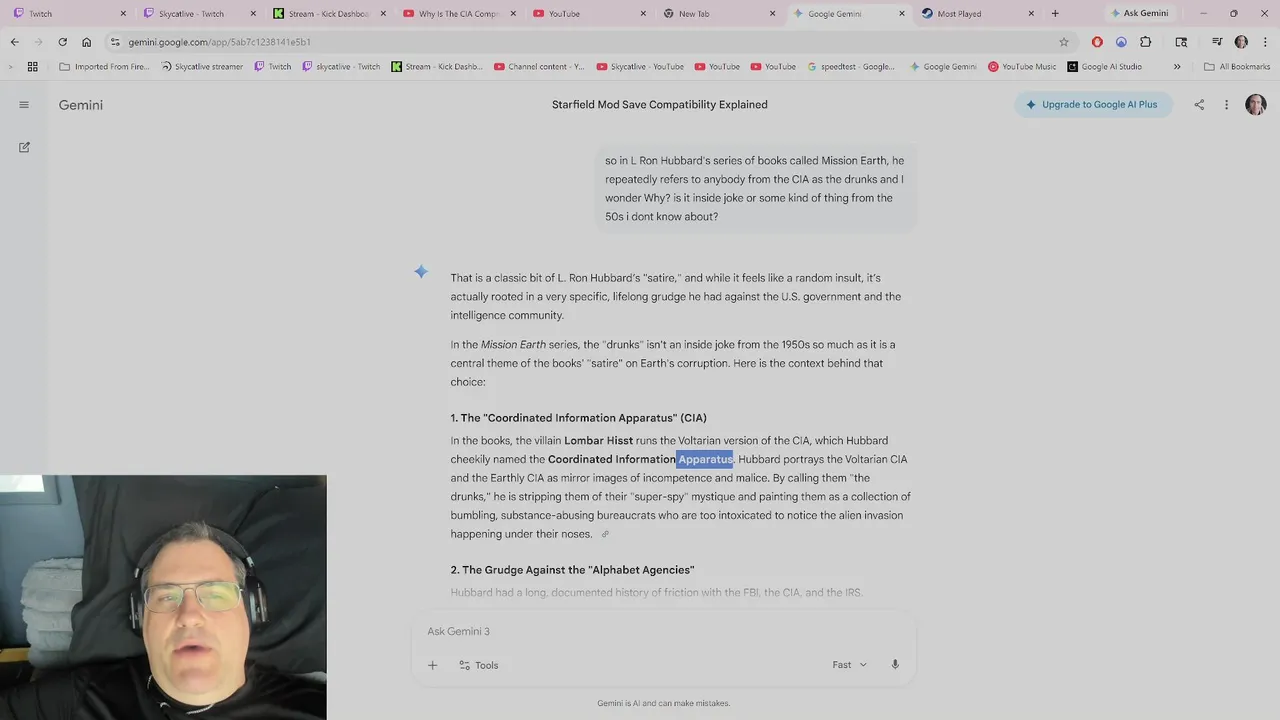This screenshot has width=1280, height=720.
Task: Go to the browser home page icon
Action: tap(87, 42)
